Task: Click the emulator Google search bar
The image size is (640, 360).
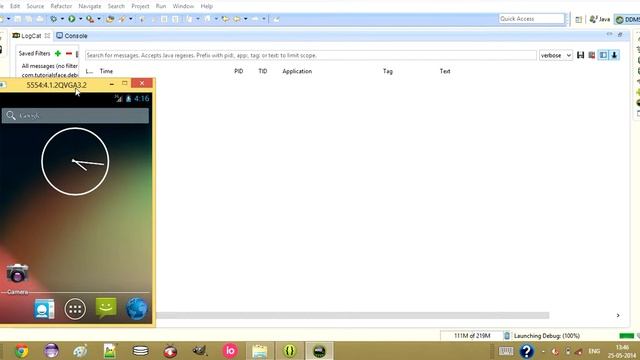Action: [x=75, y=116]
